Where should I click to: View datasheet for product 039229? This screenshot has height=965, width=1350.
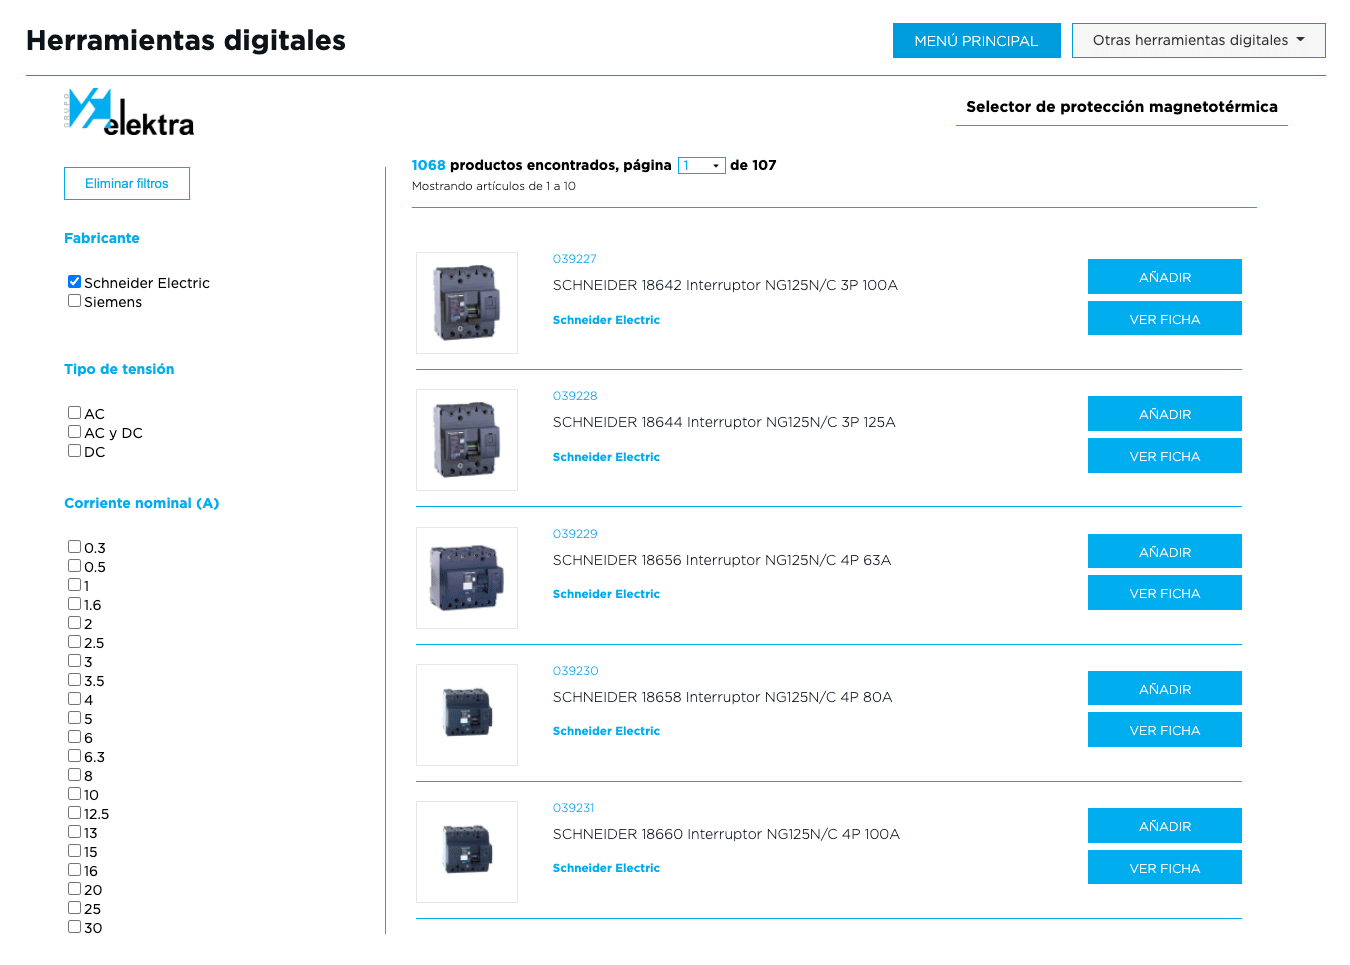click(1165, 593)
